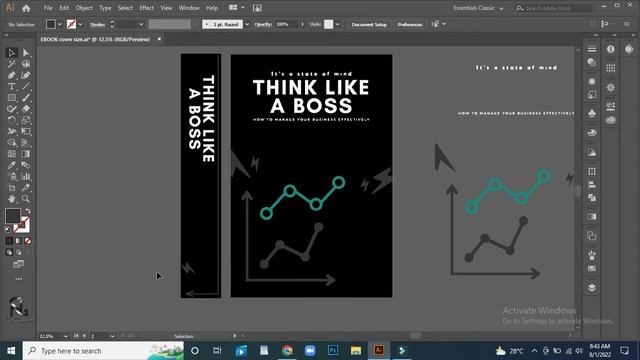The height and width of the screenshot is (360, 640).
Task: Switch to Draw Behind mode
Action: click(18, 252)
